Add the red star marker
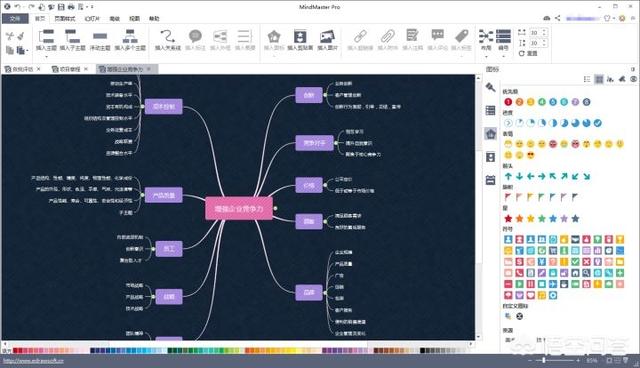Image resolution: width=640 pixels, height=368 pixels. pyautogui.click(x=508, y=219)
